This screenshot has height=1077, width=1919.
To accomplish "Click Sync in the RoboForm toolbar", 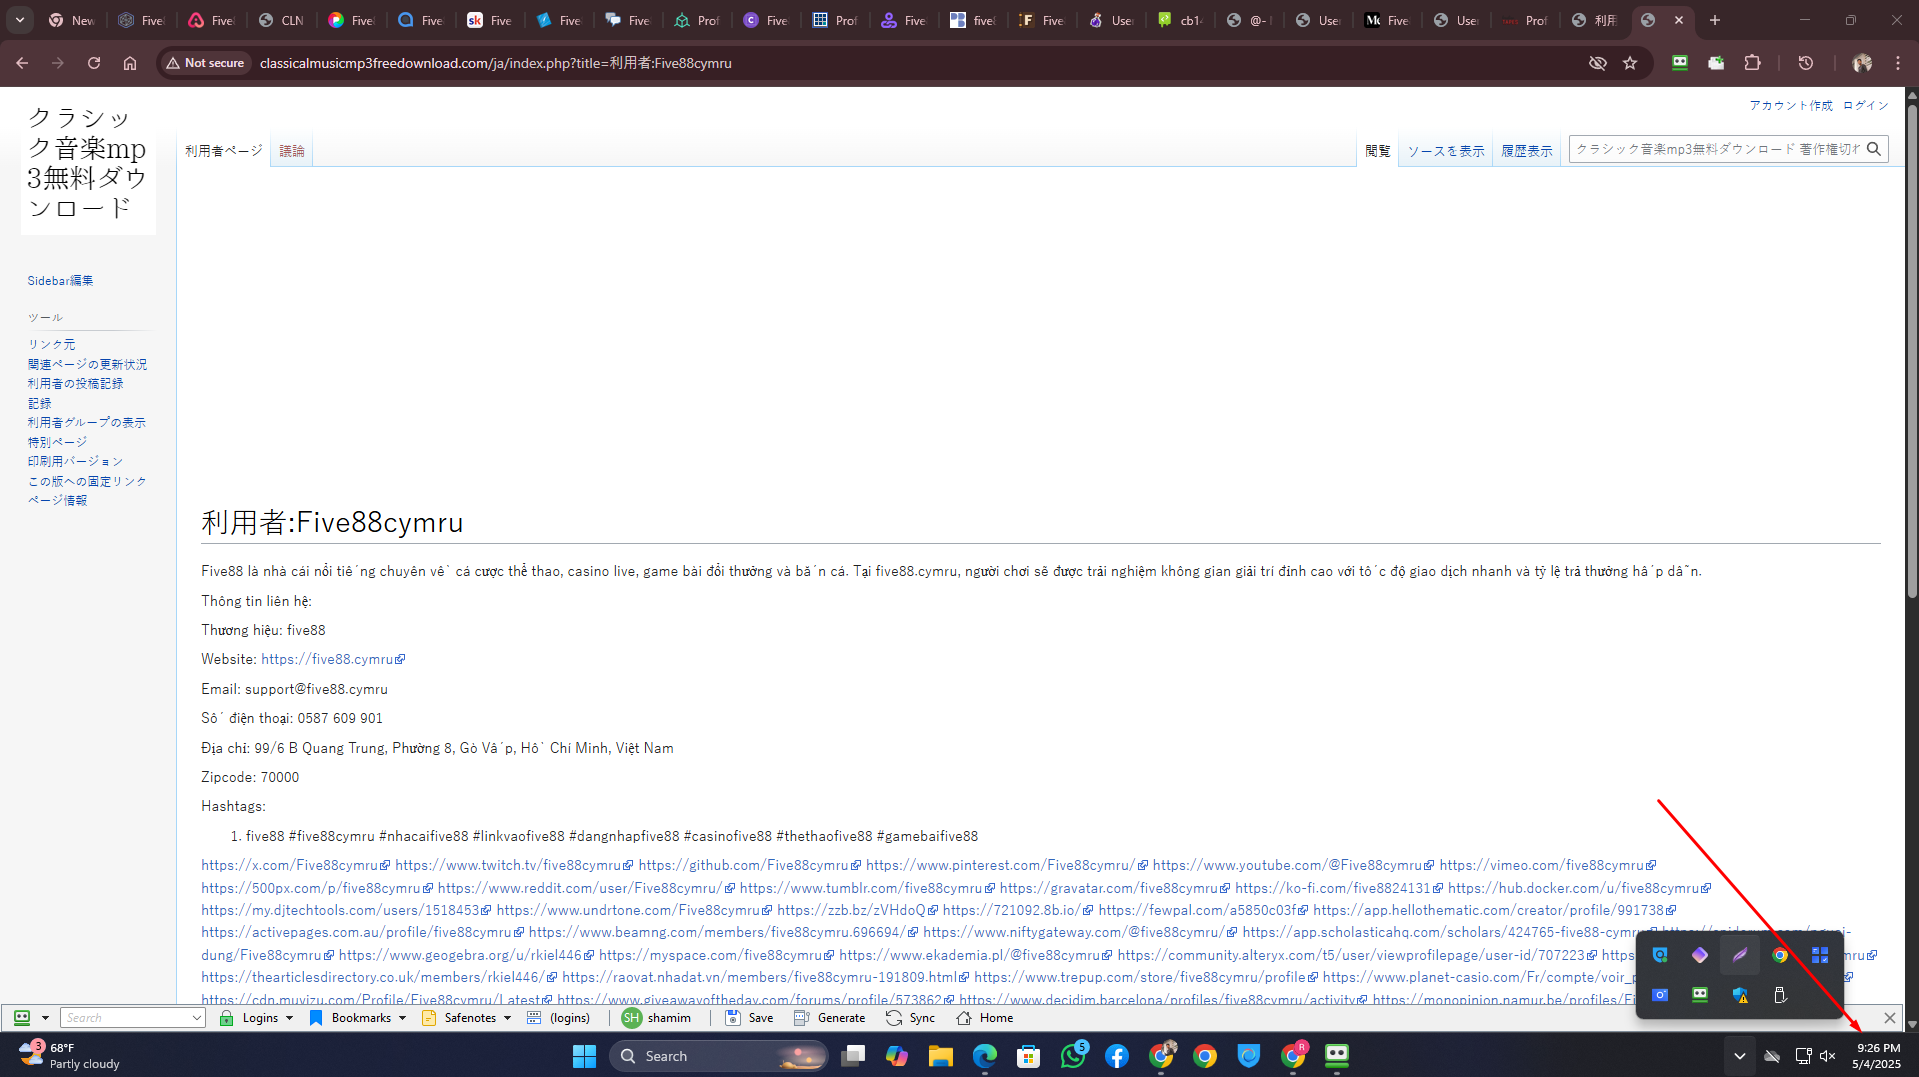I will [x=910, y=1018].
